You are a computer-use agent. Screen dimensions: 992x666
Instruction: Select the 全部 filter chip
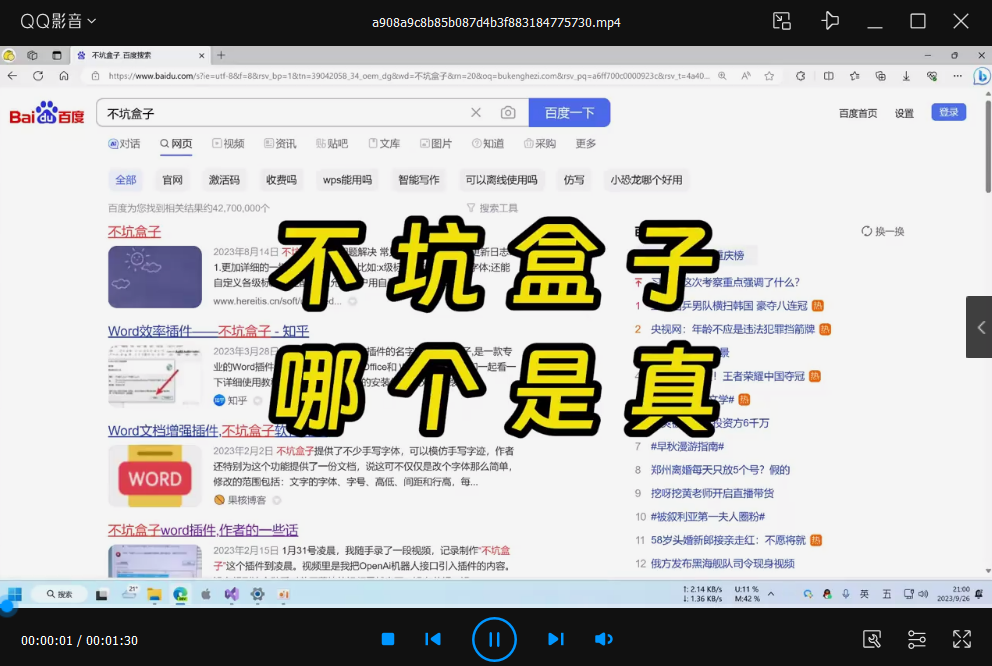pos(125,180)
